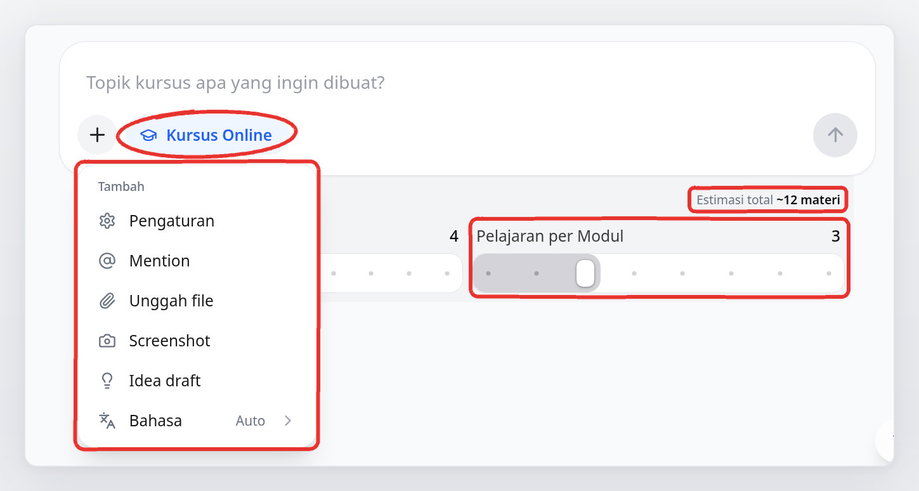Image resolution: width=919 pixels, height=491 pixels.
Task: Choose Idea draft menu entry
Action: (x=197, y=380)
